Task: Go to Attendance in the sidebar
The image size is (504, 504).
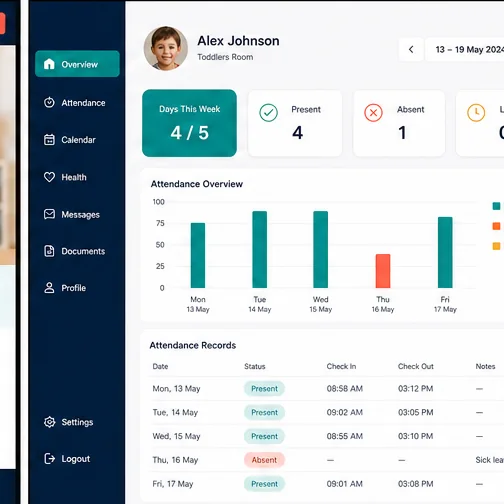Action: [x=75, y=103]
